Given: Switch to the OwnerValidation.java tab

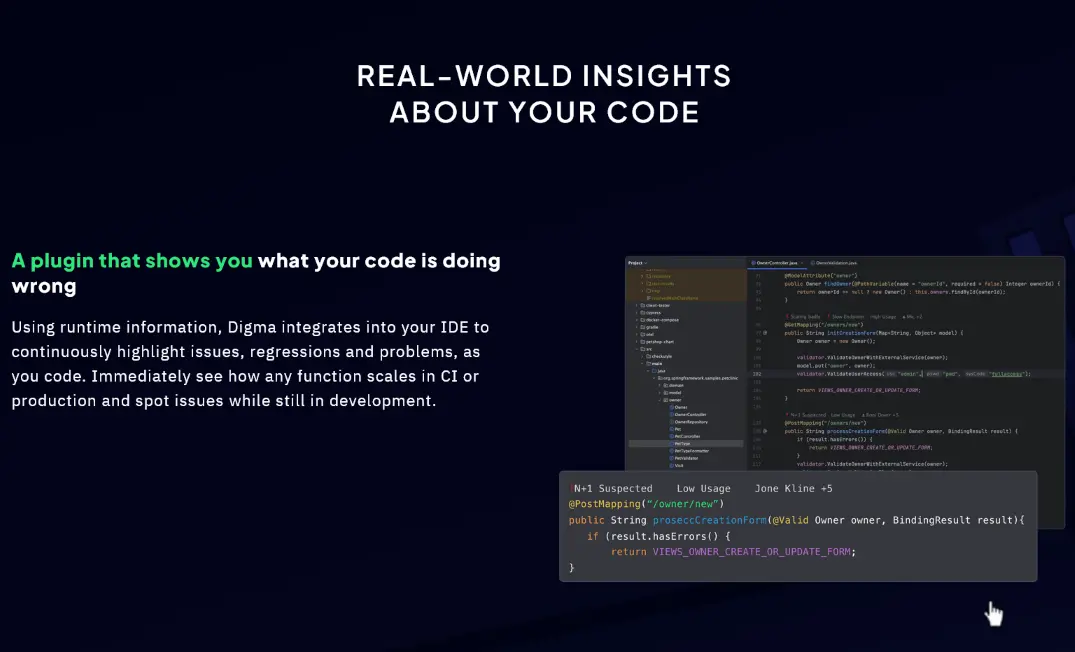Looking at the screenshot, I should (x=837, y=263).
